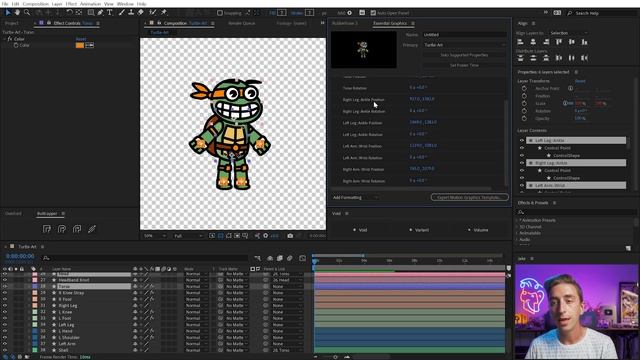640x360 pixels.
Task: Click the Essential Graphics poster thumbnail
Action: 364,50
